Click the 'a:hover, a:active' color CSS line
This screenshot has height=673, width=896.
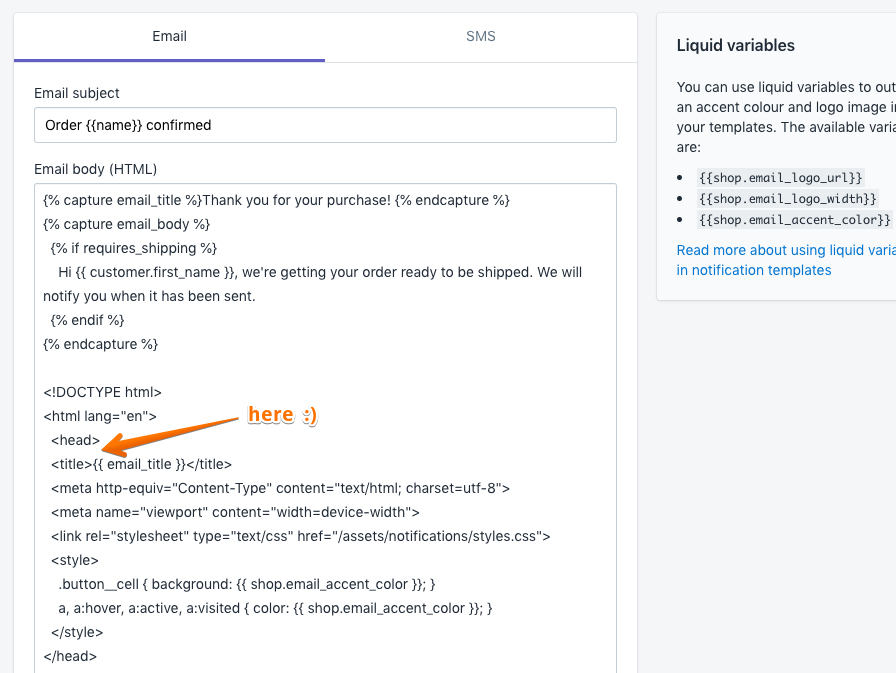pos(275,608)
